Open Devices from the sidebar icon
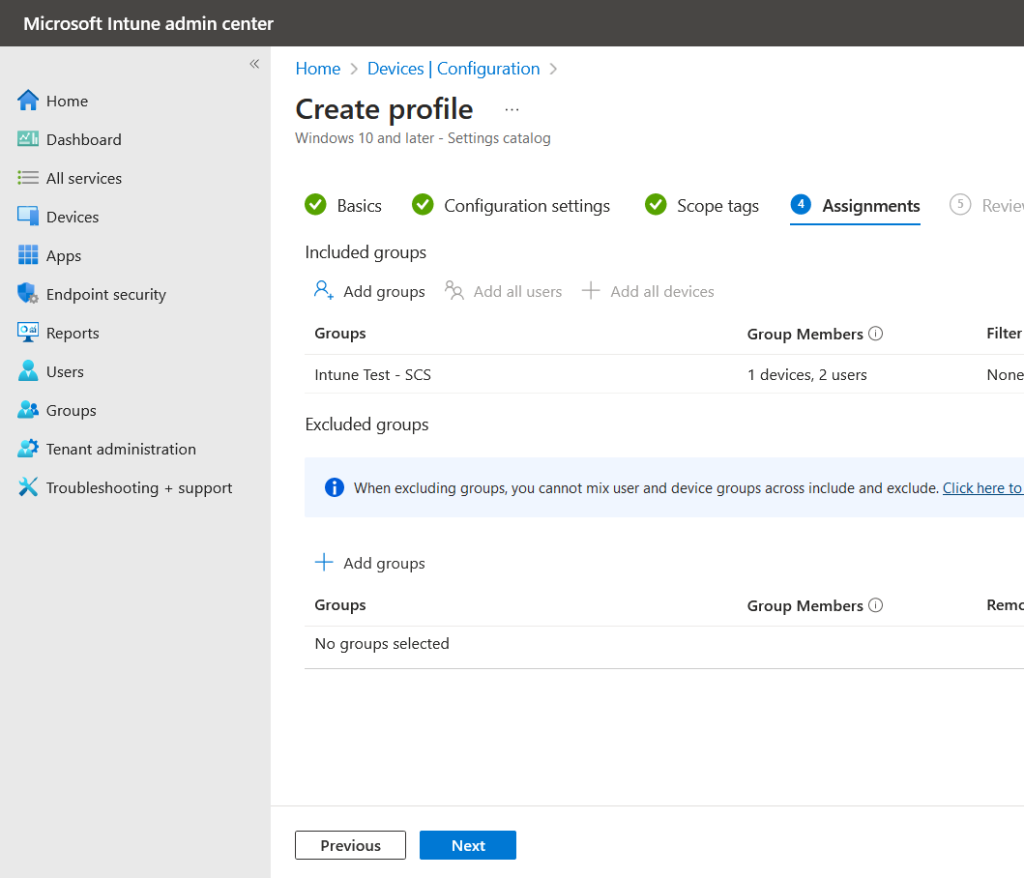1024x878 pixels. 28,217
